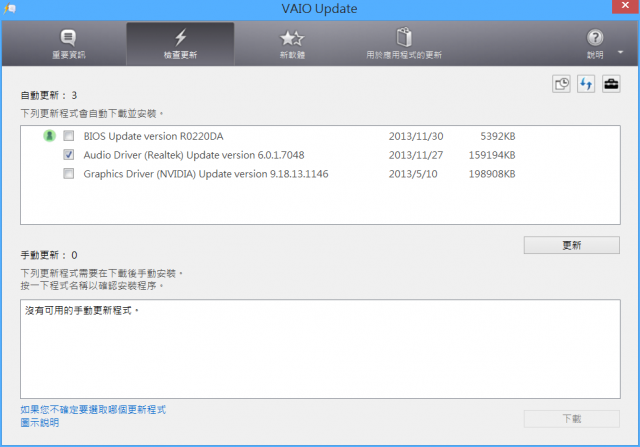The image size is (640, 447).
Task: Switch to the 檢查更新 lightning tab
Action: [180, 44]
